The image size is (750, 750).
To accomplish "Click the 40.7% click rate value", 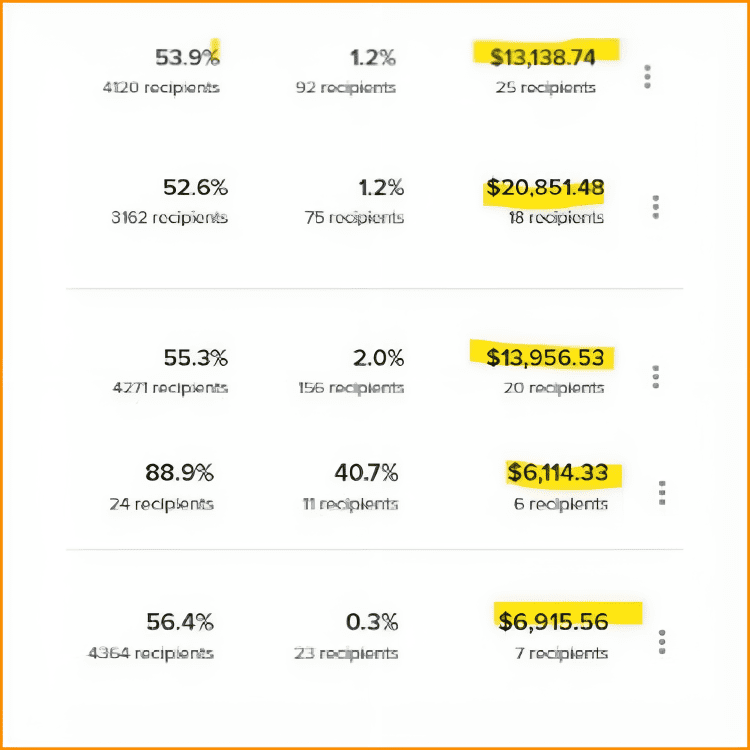I will [366, 472].
